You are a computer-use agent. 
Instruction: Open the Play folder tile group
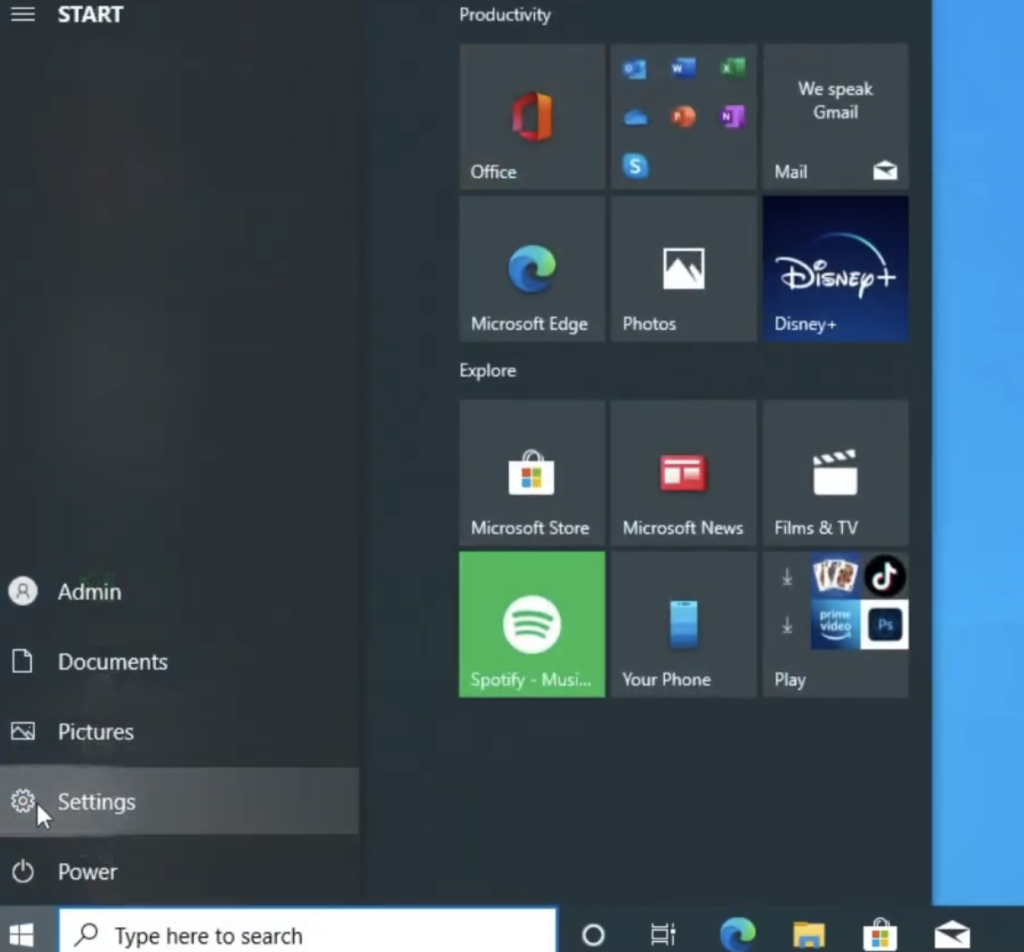tap(835, 624)
